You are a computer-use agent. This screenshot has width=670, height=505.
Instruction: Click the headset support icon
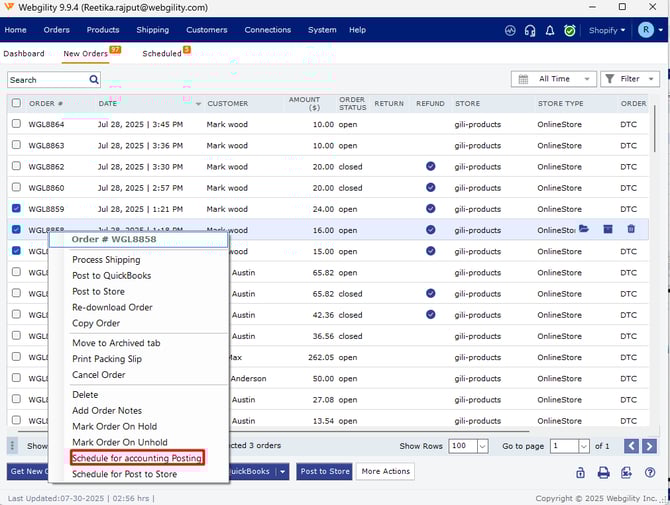coord(530,30)
